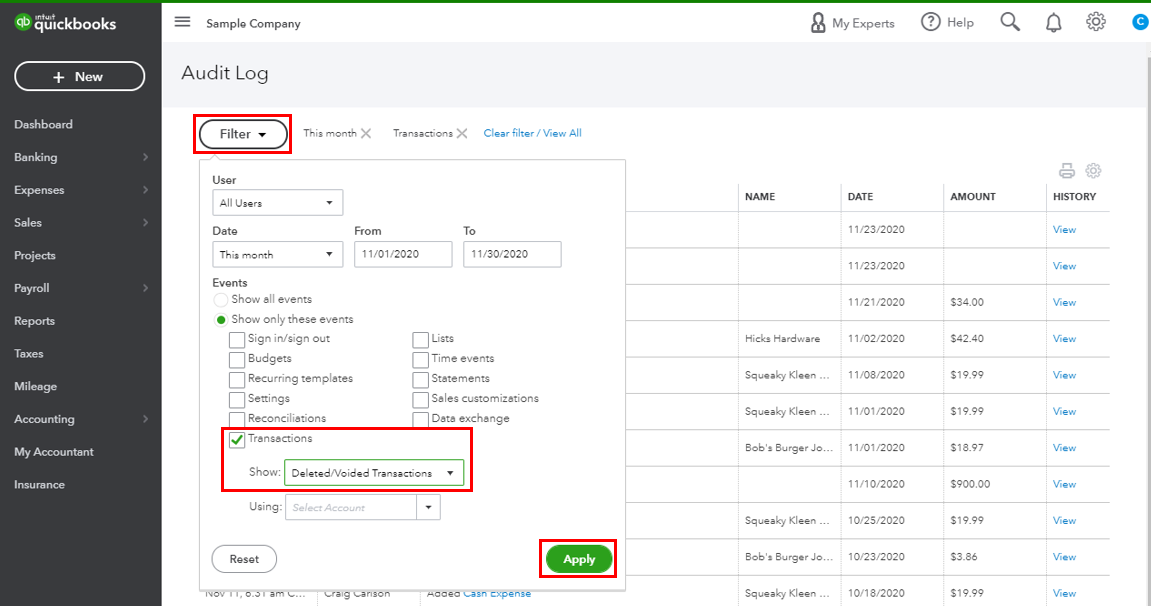View history for $34.00 row
The image size is (1151, 606).
point(1064,302)
